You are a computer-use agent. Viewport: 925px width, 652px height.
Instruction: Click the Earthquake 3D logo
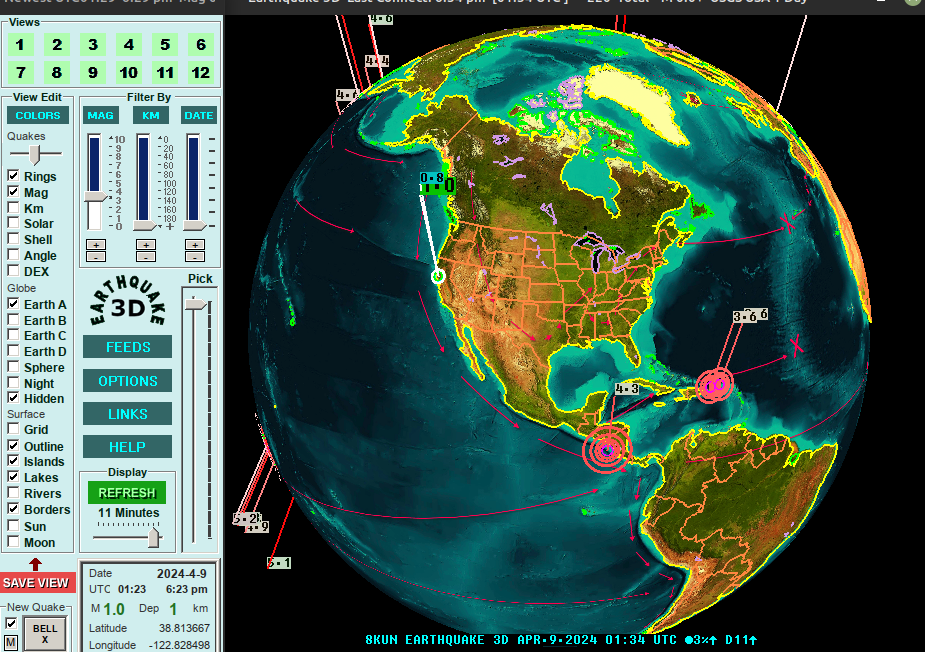(x=127, y=302)
